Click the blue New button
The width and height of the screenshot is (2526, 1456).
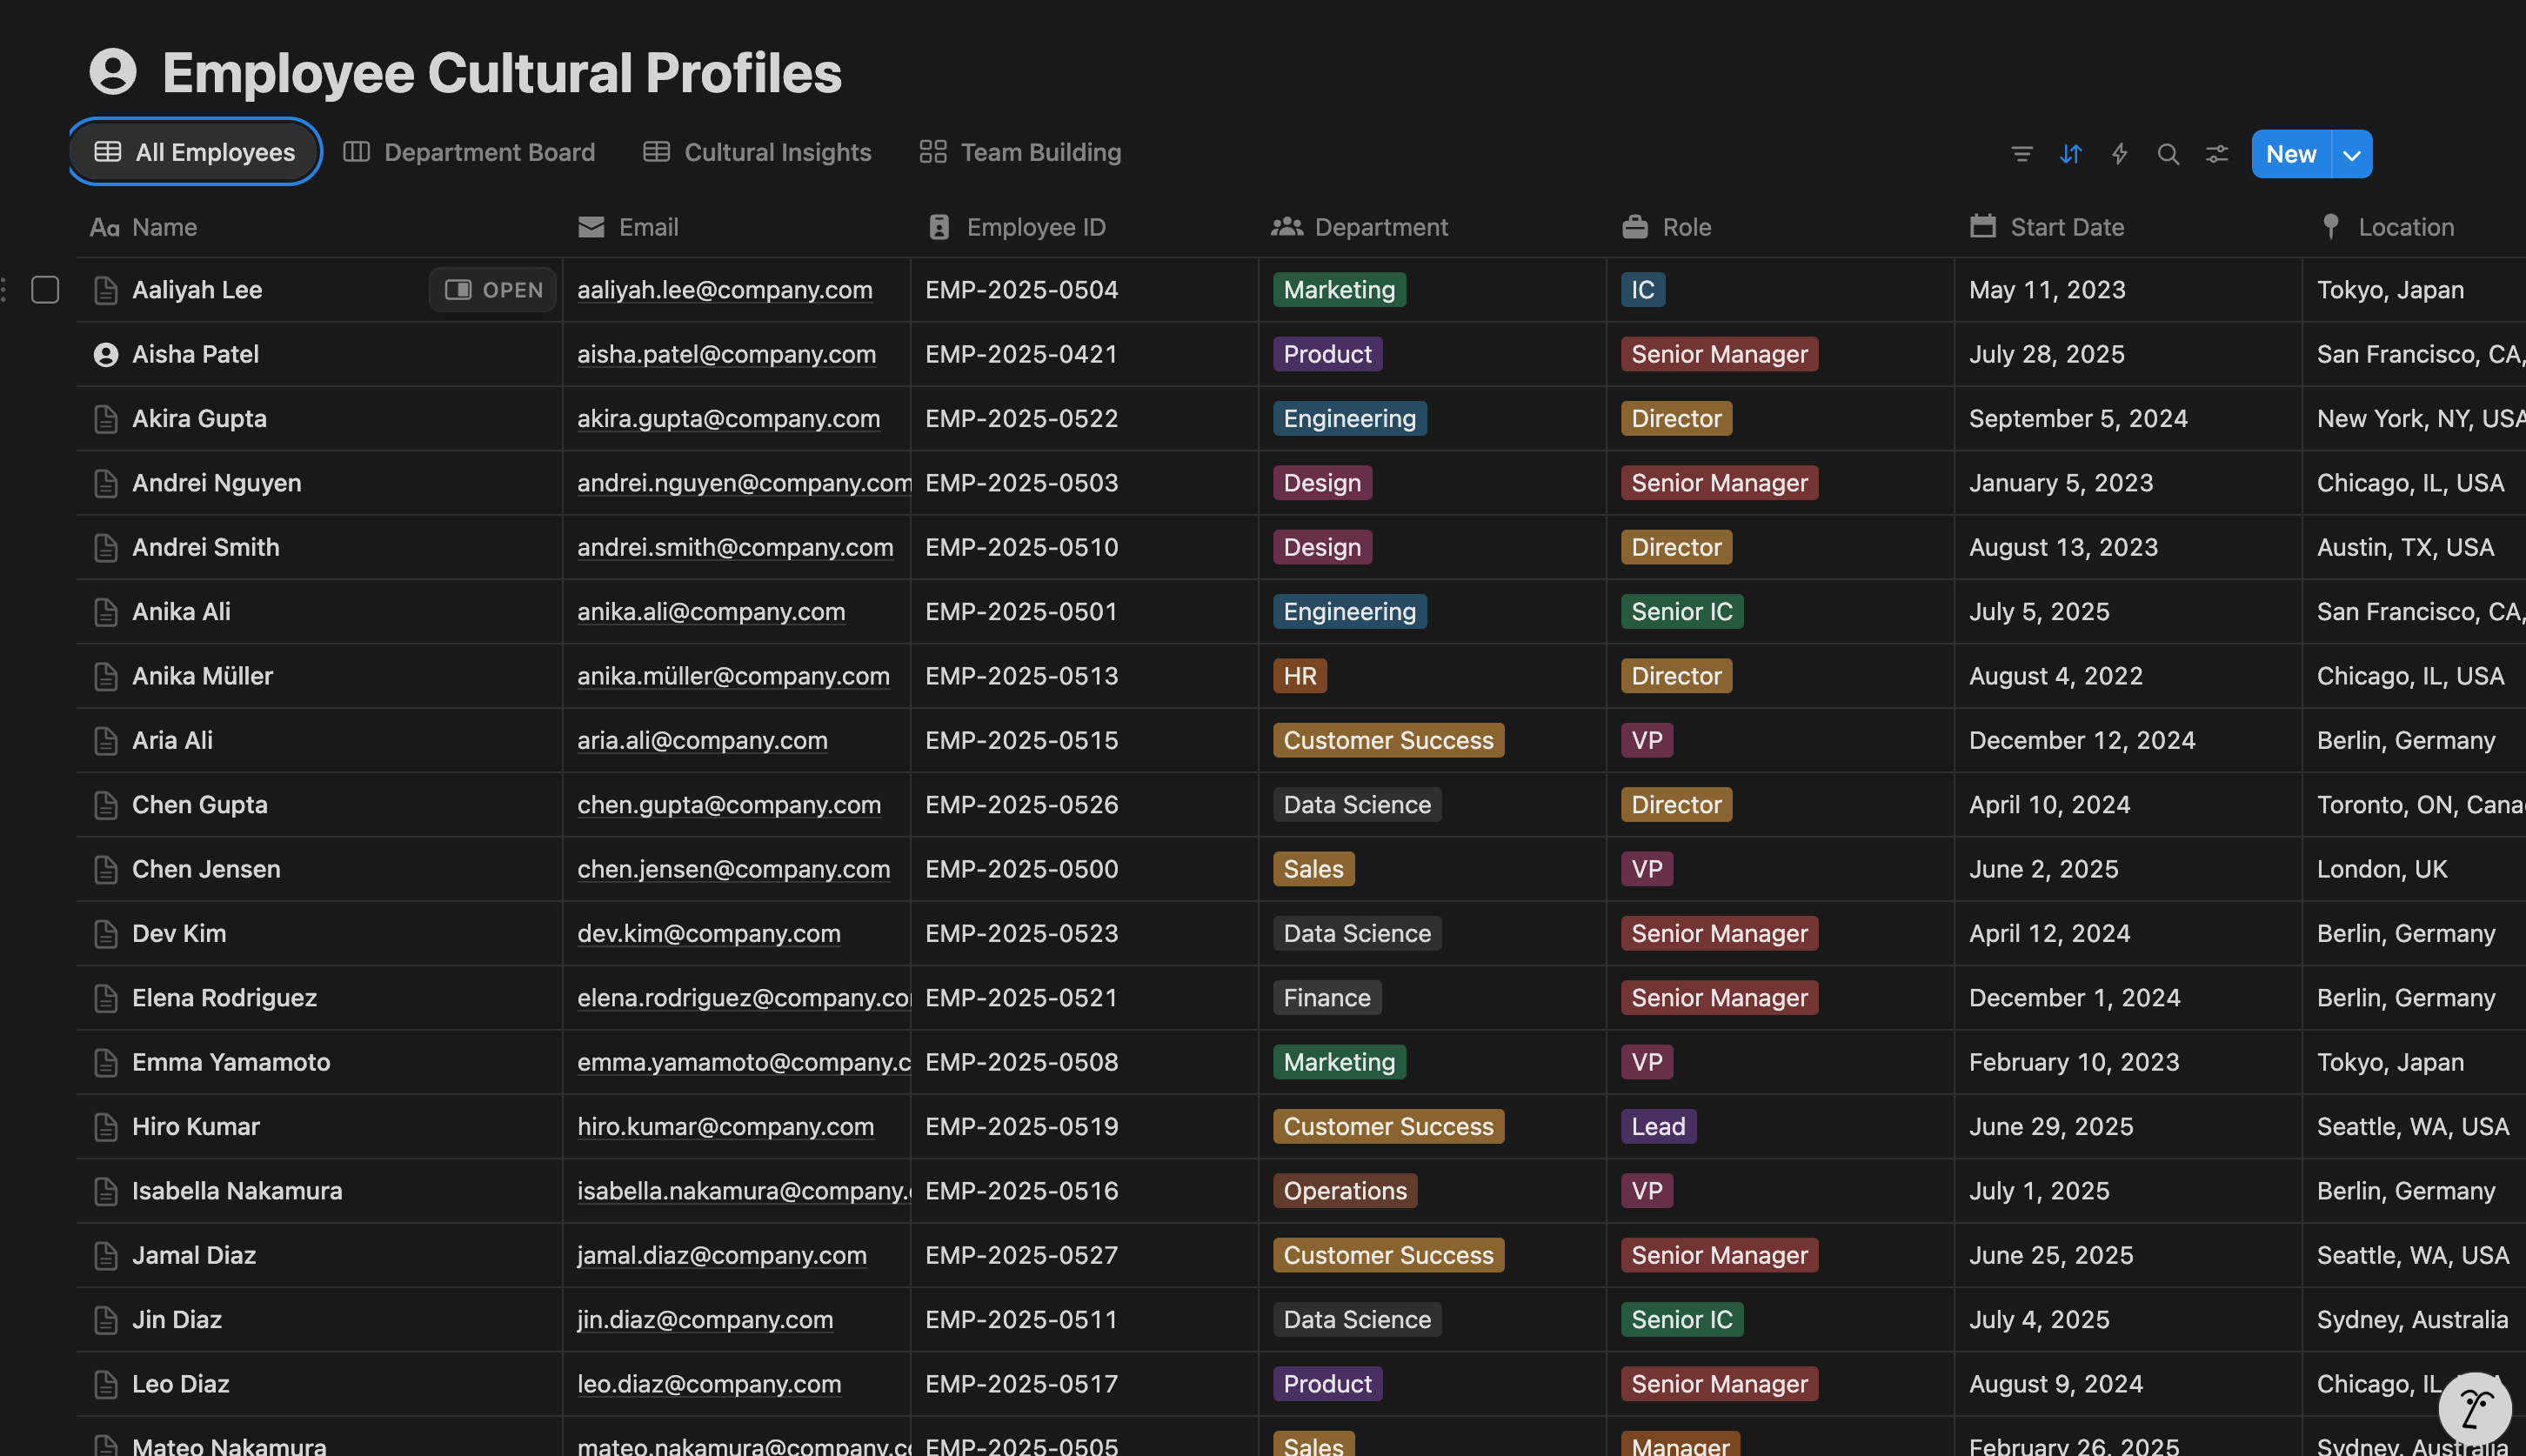[2290, 154]
